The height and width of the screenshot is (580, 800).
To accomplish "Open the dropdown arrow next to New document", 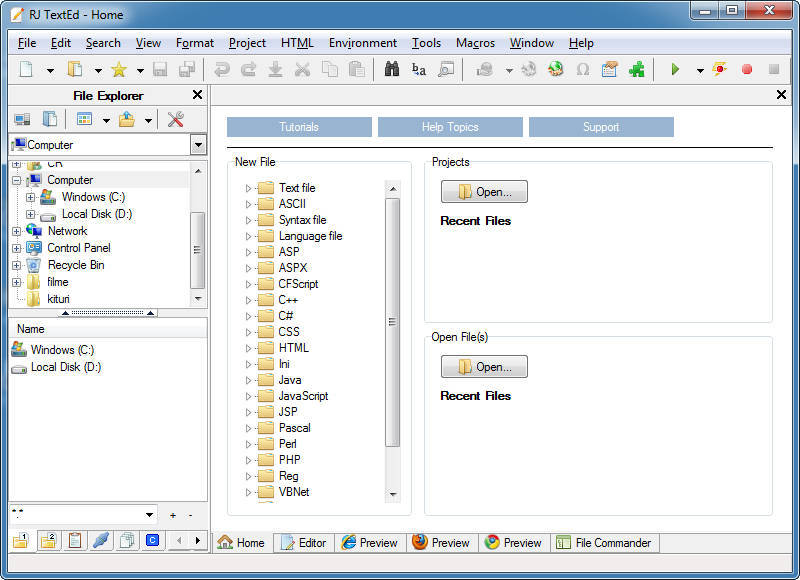I will click(50, 70).
